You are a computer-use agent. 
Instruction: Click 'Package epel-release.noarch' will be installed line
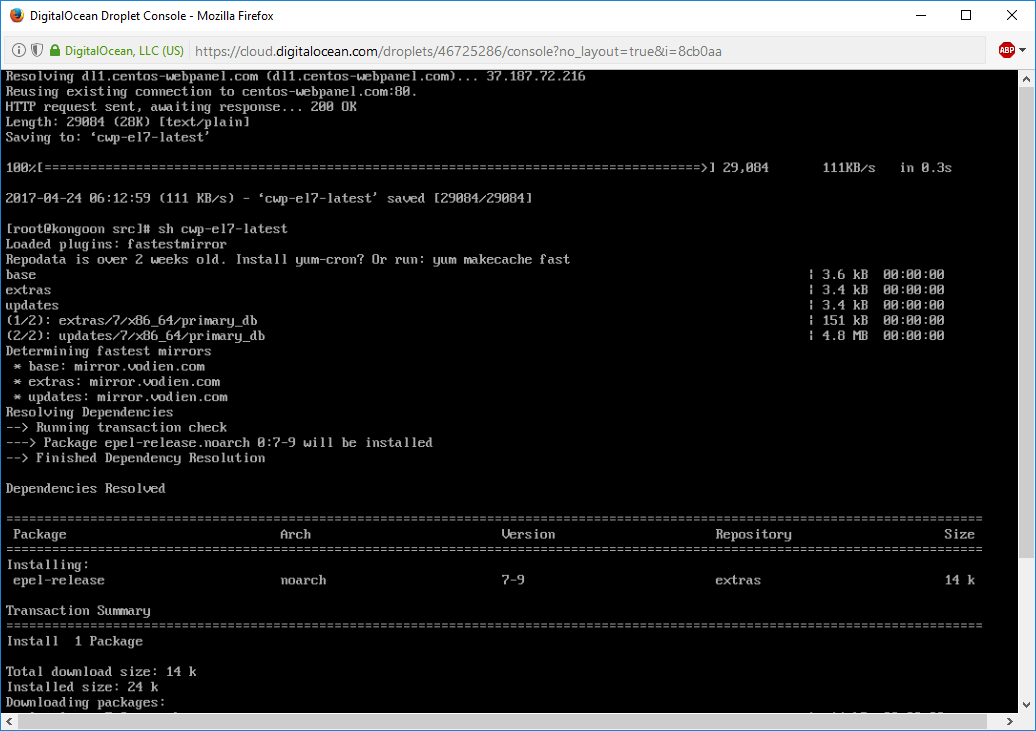(219, 442)
